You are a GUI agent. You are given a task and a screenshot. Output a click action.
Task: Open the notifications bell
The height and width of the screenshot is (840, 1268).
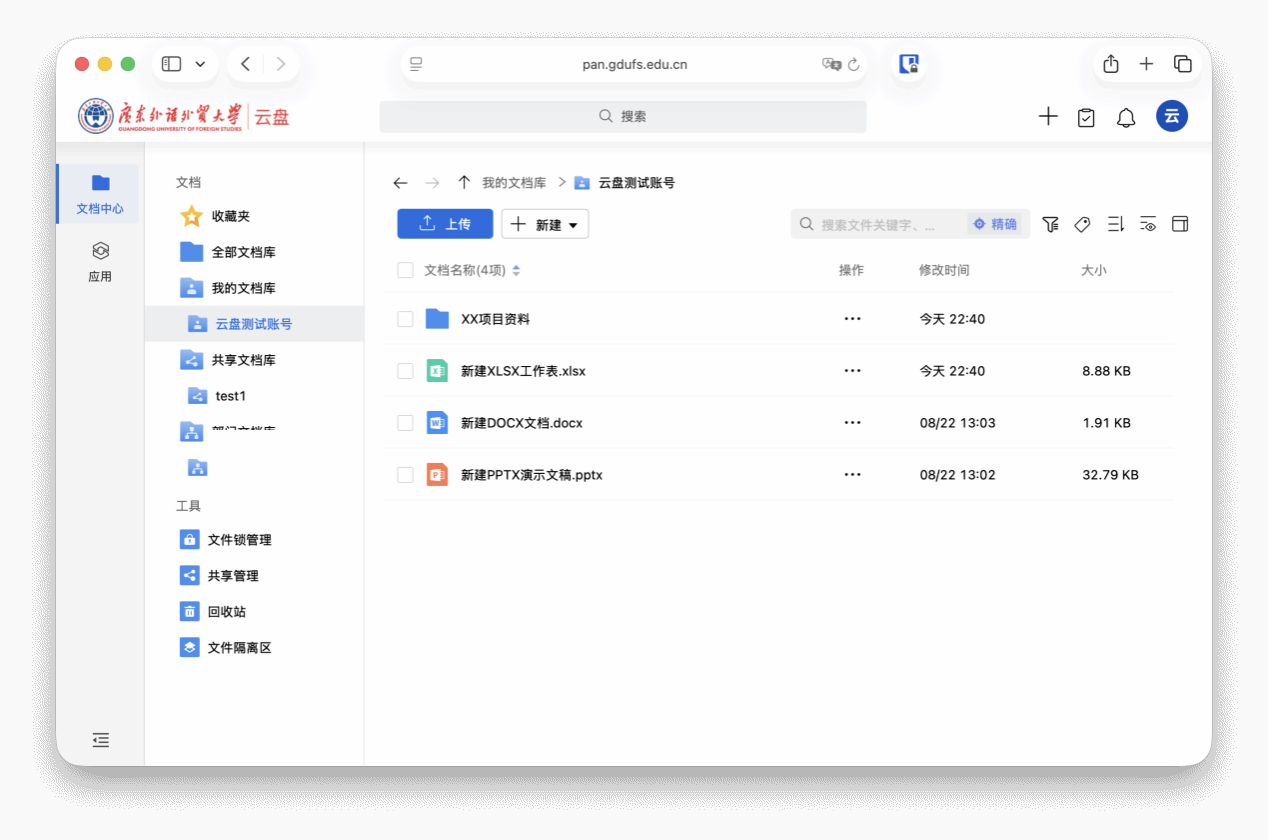click(x=1126, y=117)
